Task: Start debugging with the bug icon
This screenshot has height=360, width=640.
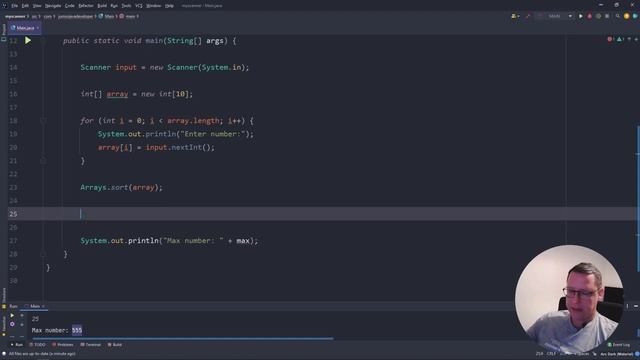Action: click(x=589, y=16)
